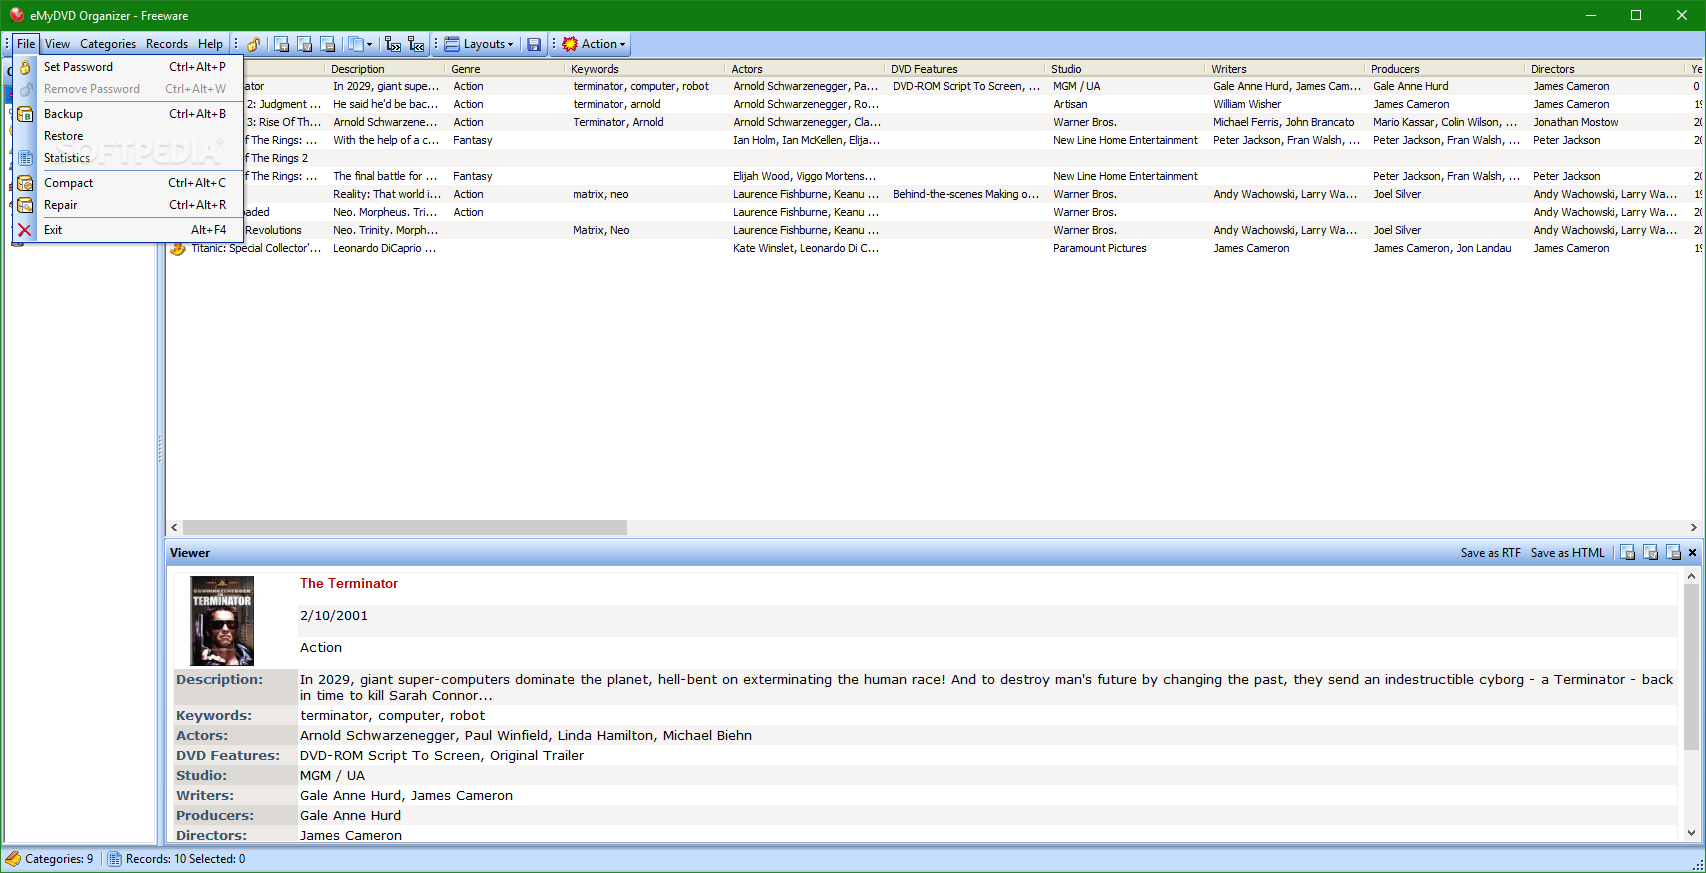Open the Layouts dropdown
The image size is (1706, 873).
(x=479, y=44)
